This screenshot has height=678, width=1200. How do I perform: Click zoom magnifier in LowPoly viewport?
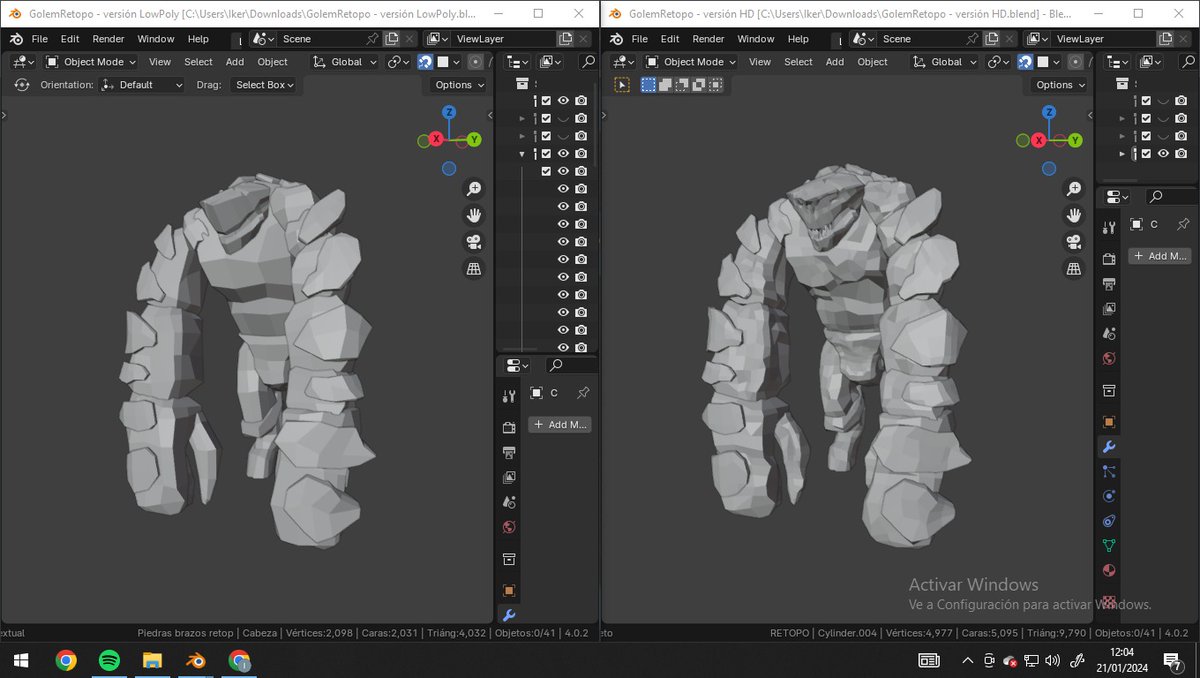coord(473,189)
